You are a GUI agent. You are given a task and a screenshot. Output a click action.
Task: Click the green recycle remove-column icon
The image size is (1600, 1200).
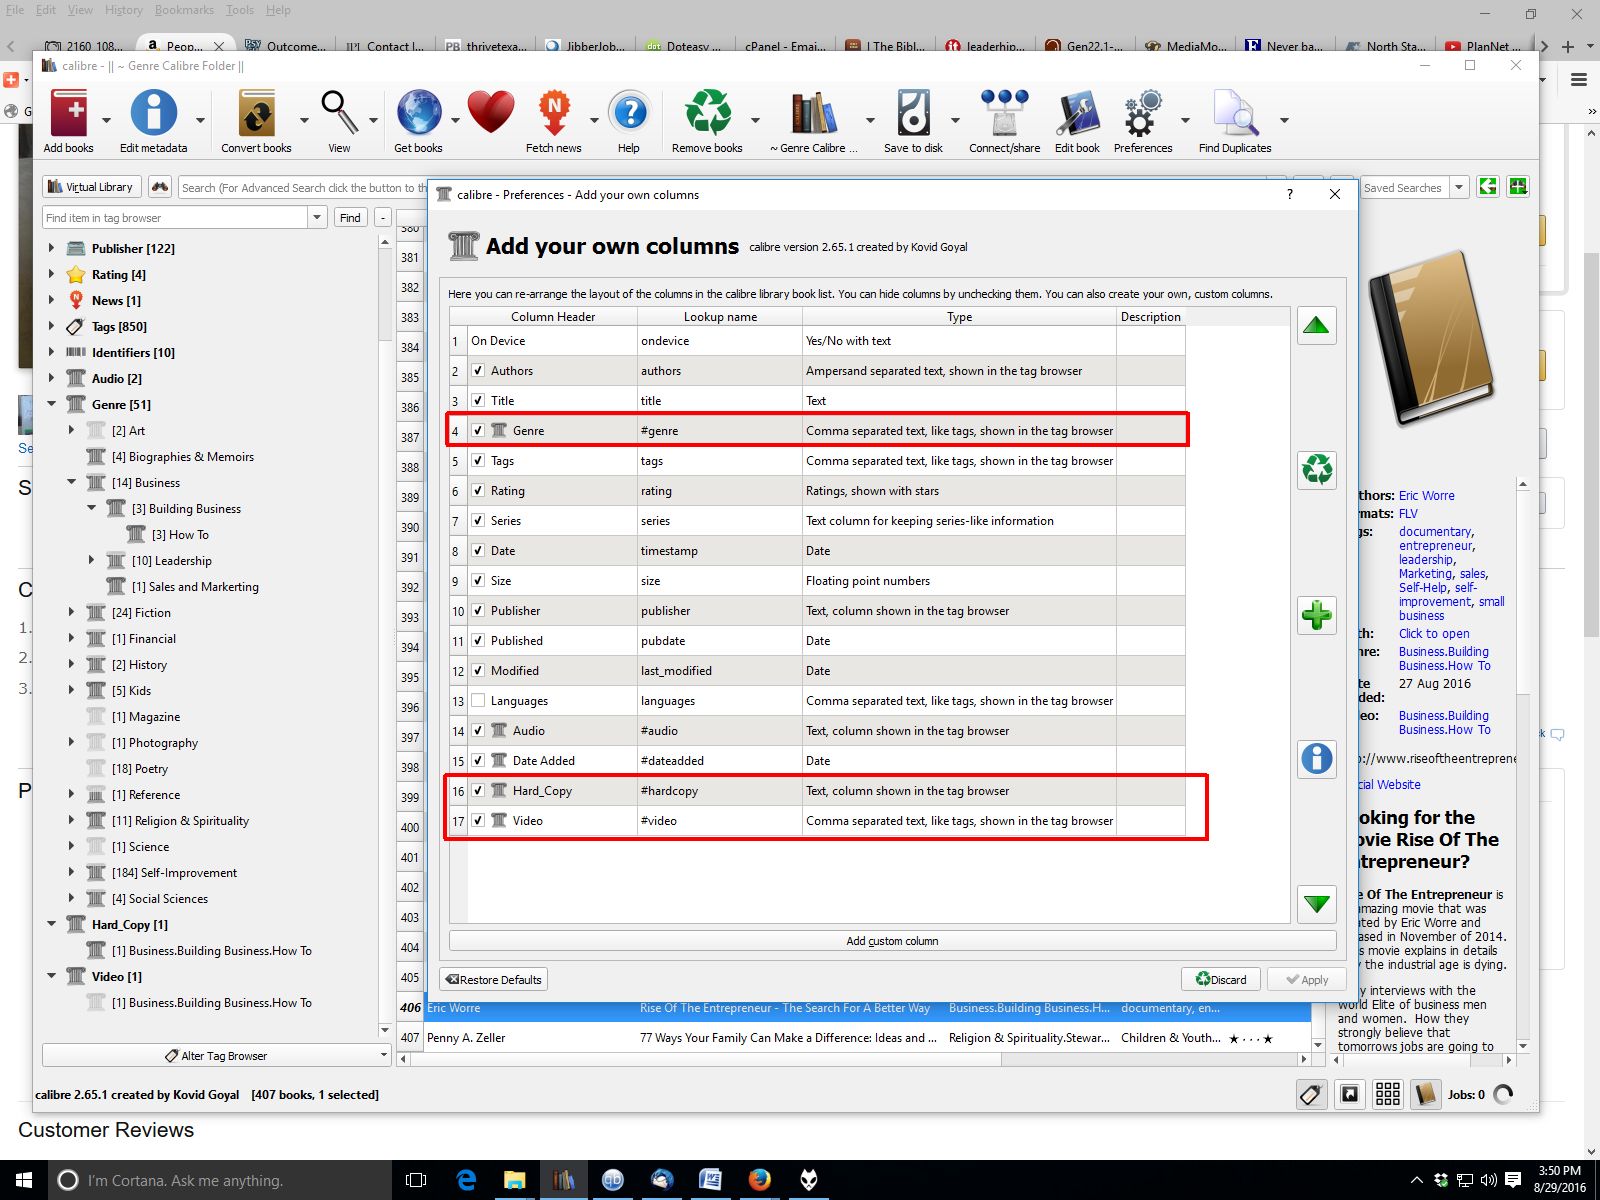[1317, 469]
